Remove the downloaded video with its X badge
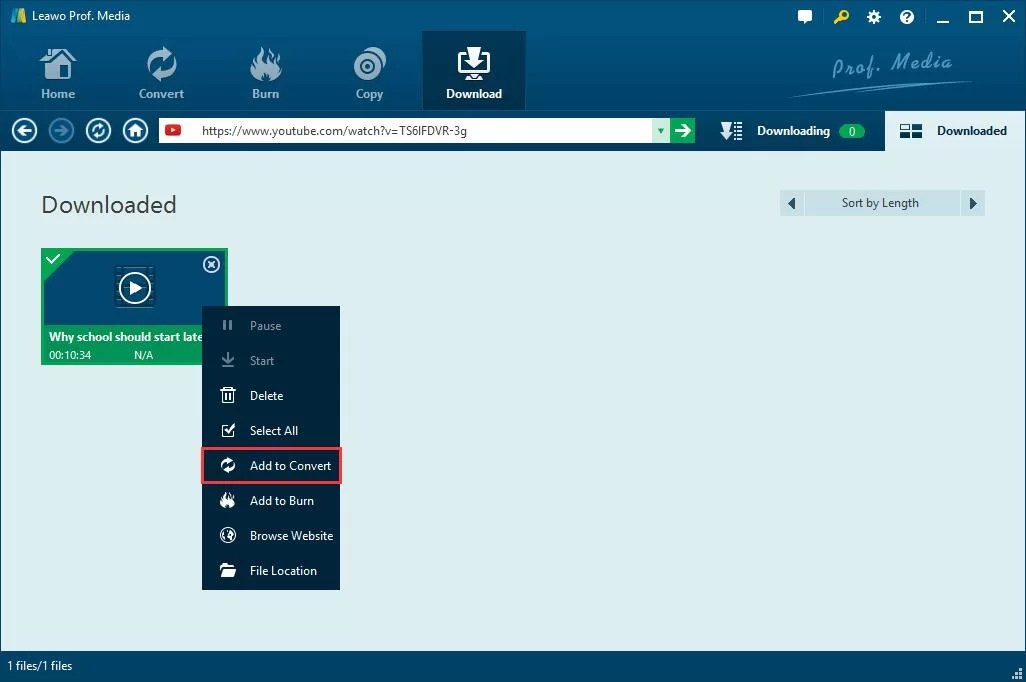Screen dimensions: 1026x682 click(x=211, y=264)
